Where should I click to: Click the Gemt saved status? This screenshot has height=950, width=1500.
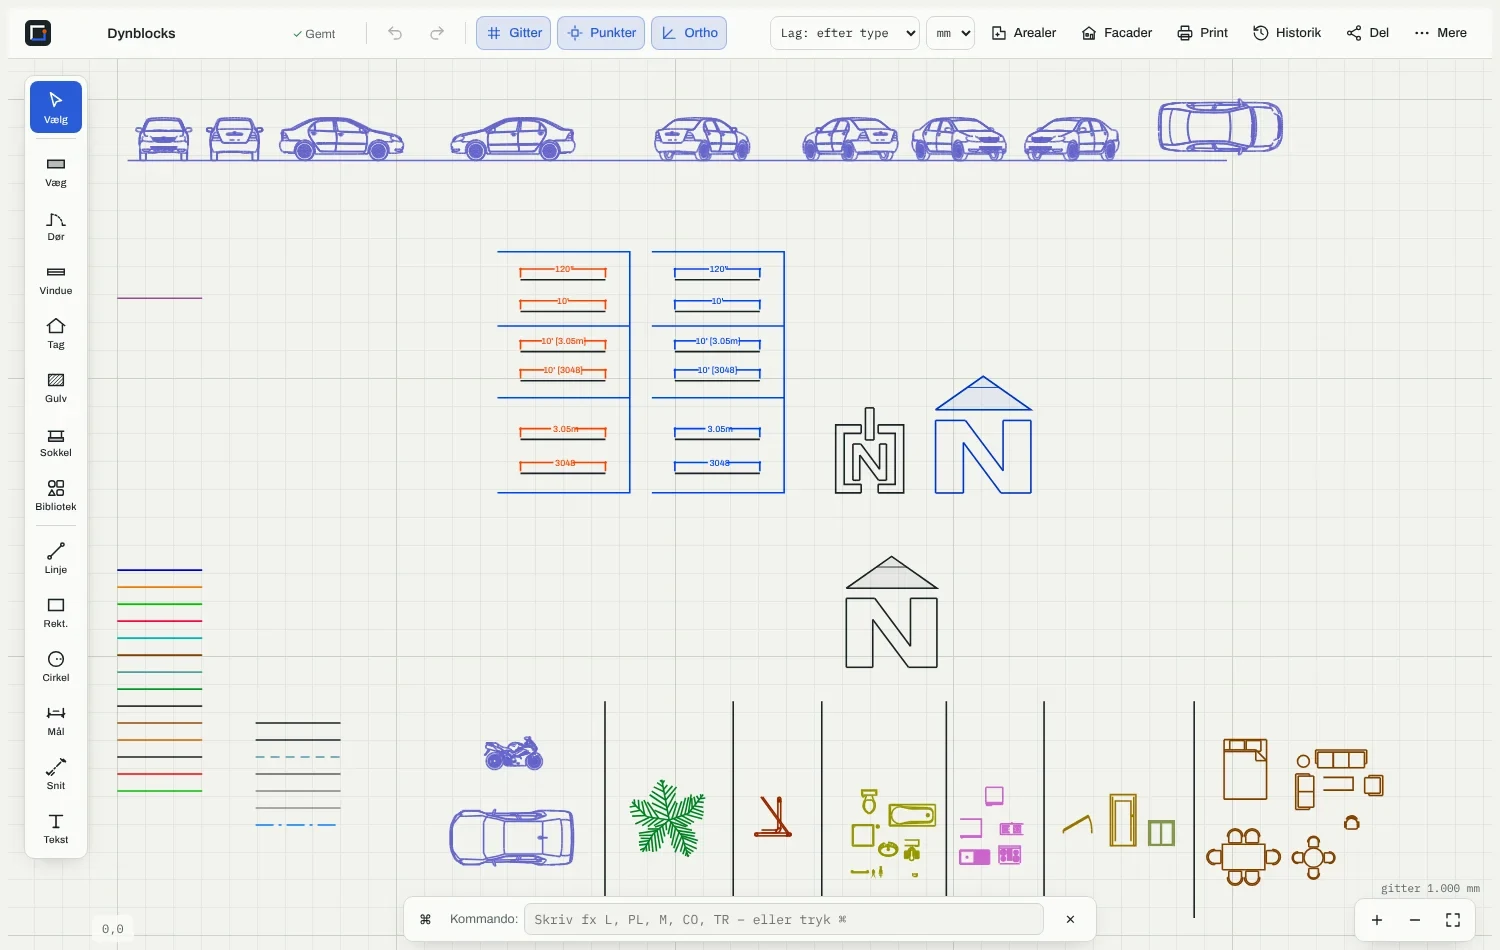(314, 34)
